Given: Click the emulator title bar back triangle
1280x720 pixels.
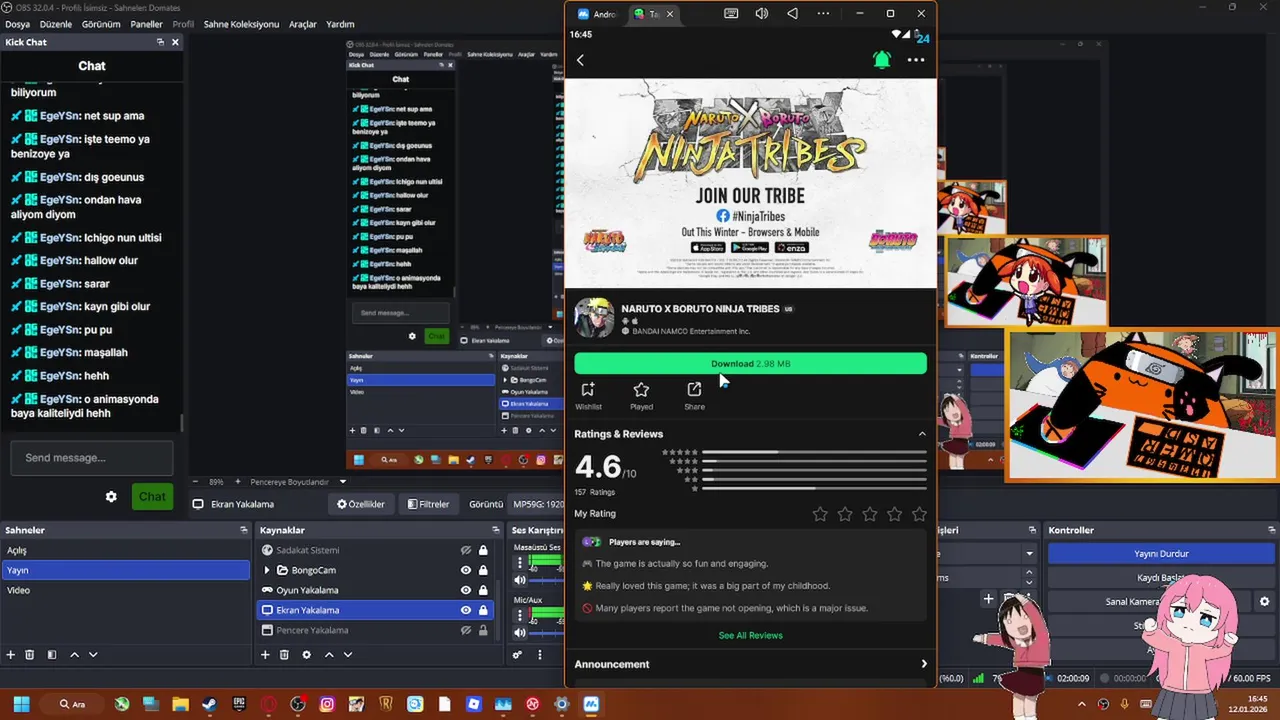Looking at the screenshot, I should pyautogui.click(x=792, y=14).
